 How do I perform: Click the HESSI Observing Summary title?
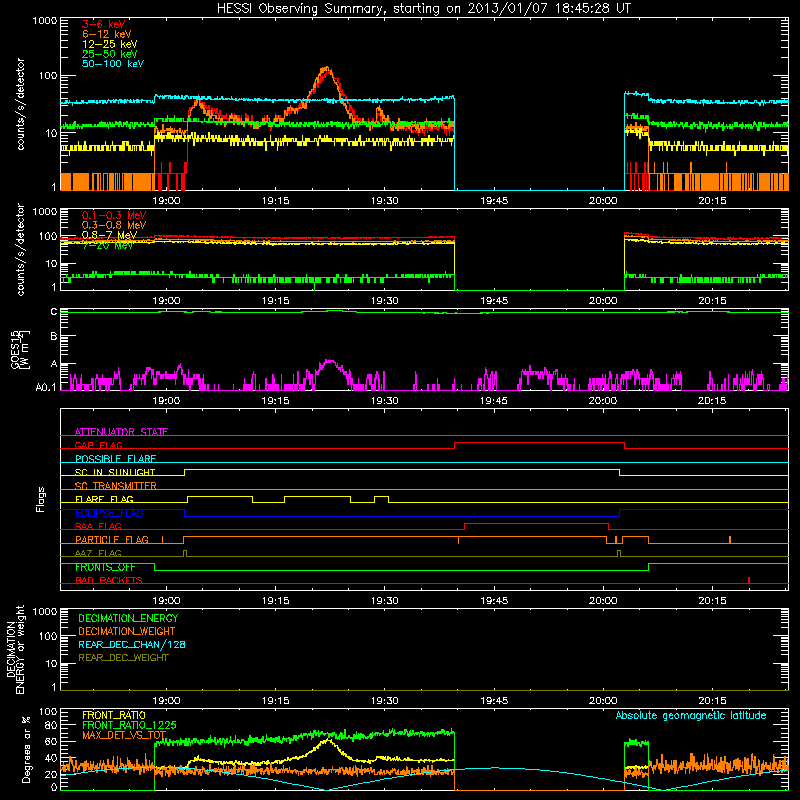[x=424, y=9]
